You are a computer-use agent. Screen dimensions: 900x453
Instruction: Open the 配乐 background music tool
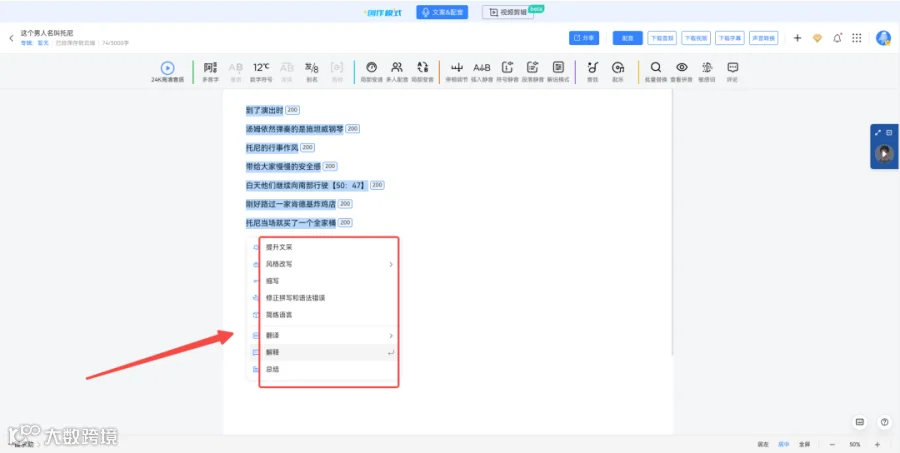[618, 68]
